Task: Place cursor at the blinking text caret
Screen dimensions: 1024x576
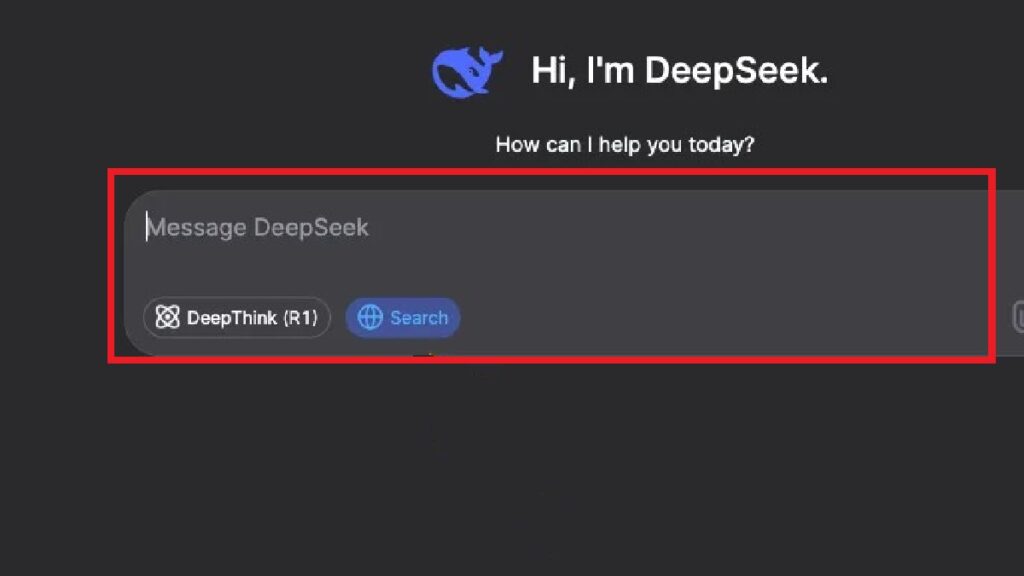Action: point(147,227)
